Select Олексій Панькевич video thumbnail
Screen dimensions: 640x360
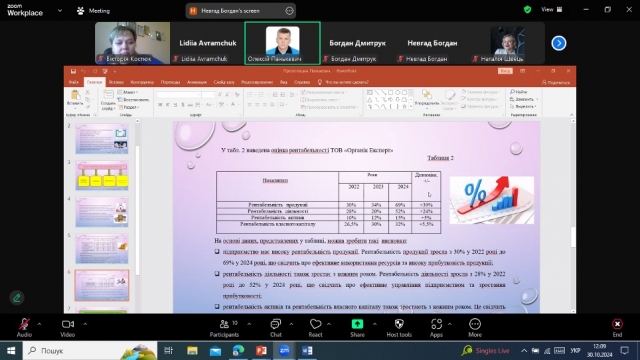(x=282, y=43)
